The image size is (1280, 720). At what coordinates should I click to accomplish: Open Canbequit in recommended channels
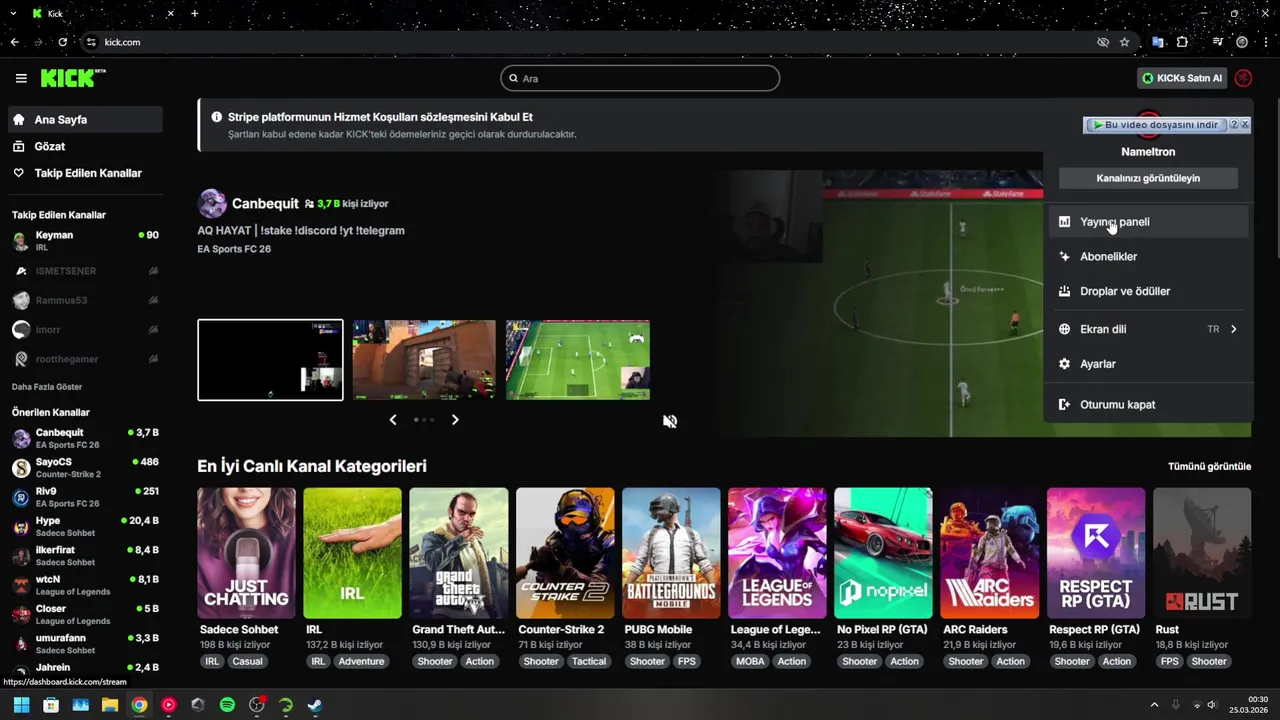85,438
